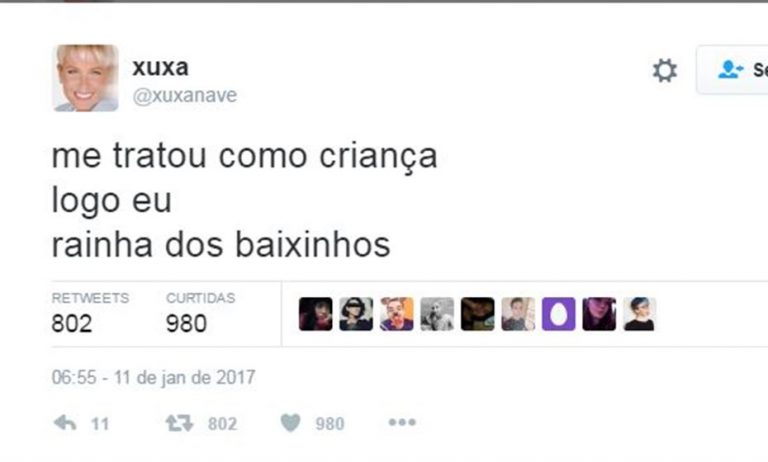
Task: Open the xuxa display name link
Action: 160,67
